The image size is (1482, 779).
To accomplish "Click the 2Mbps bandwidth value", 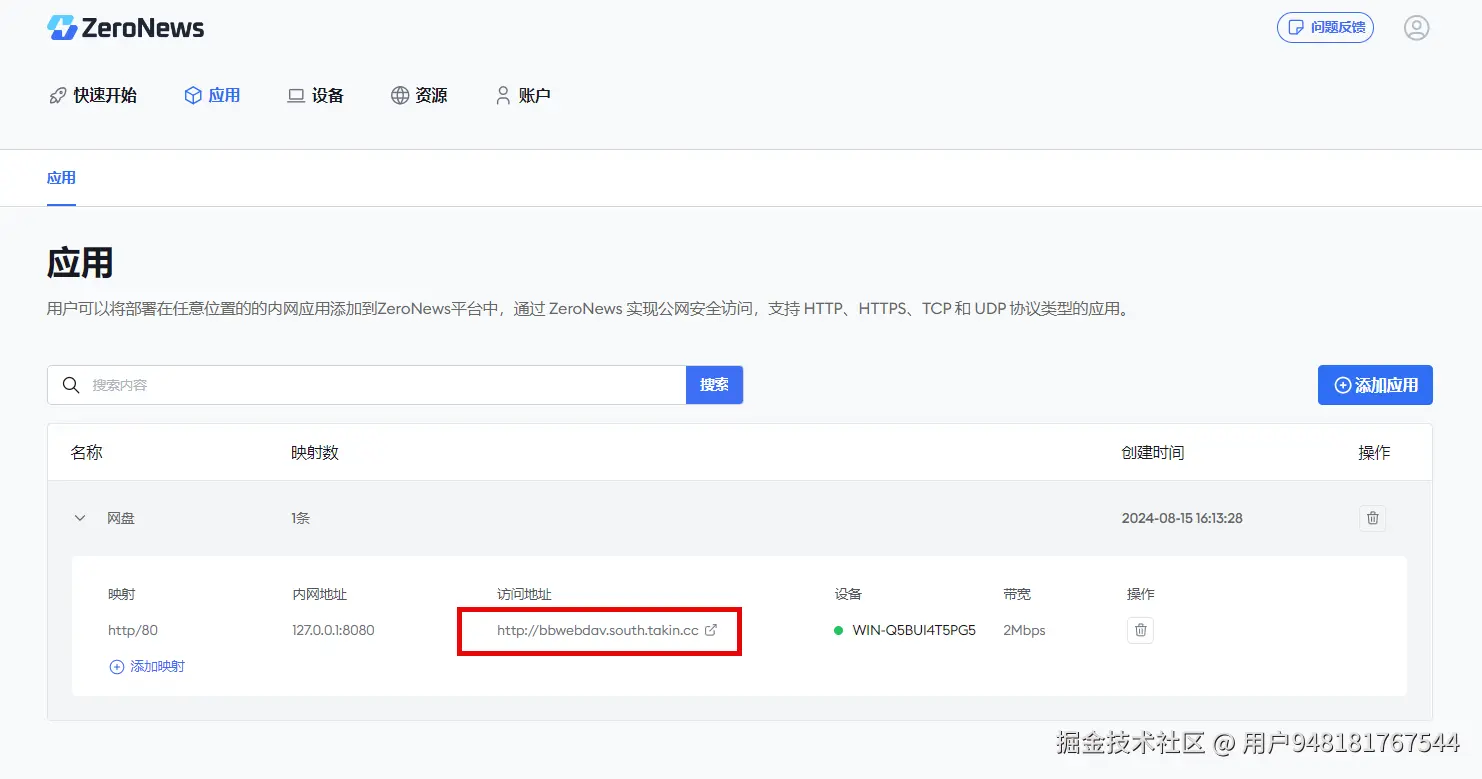I will tap(1024, 631).
